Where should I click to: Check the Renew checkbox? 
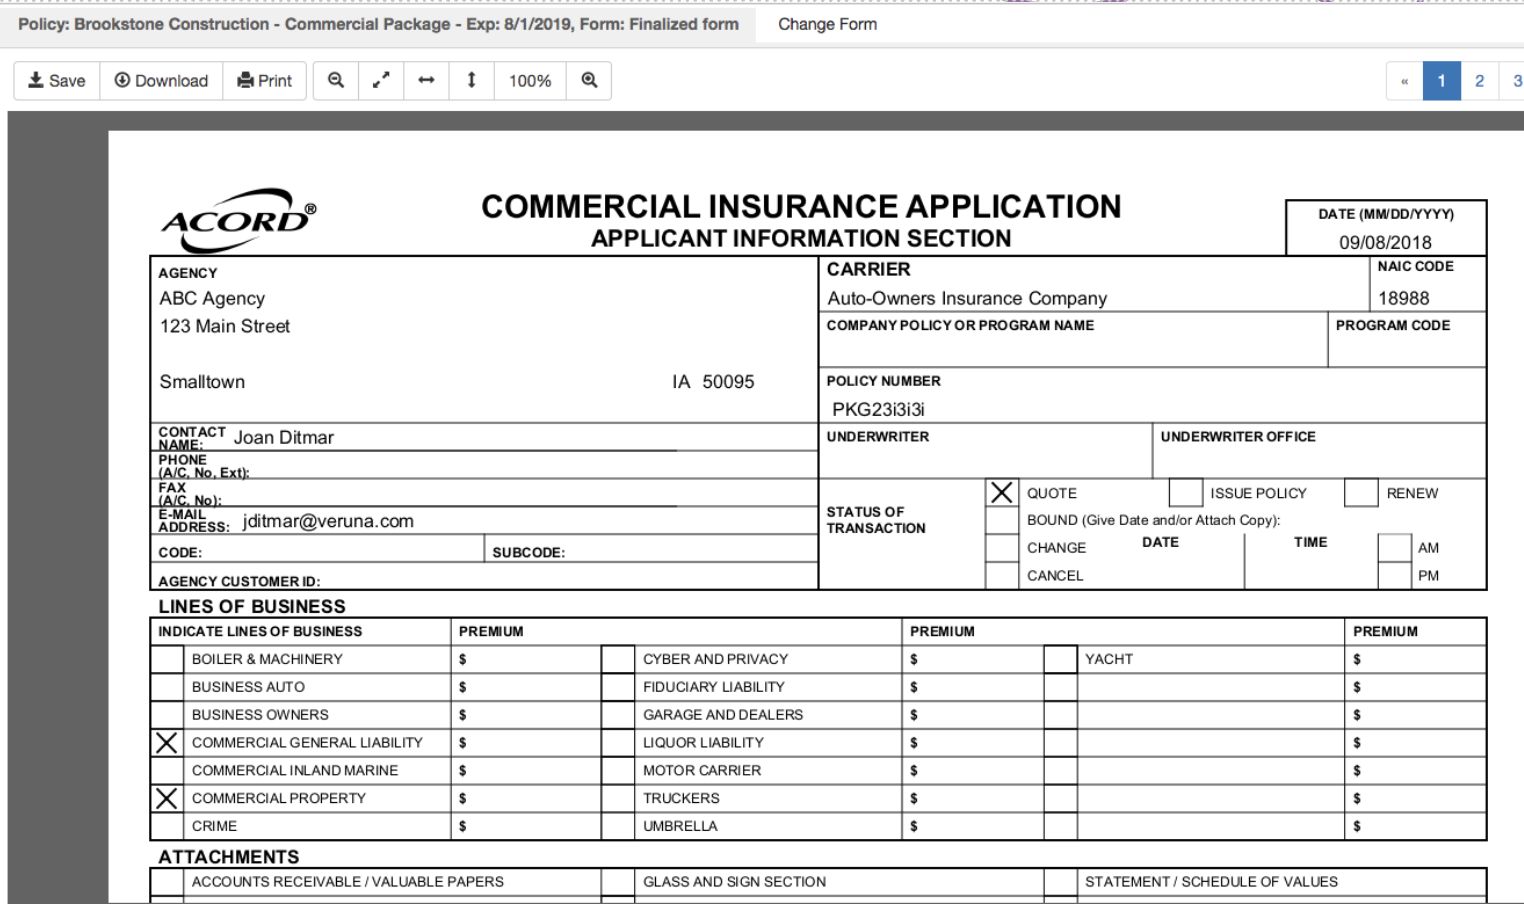pos(1361,493)
